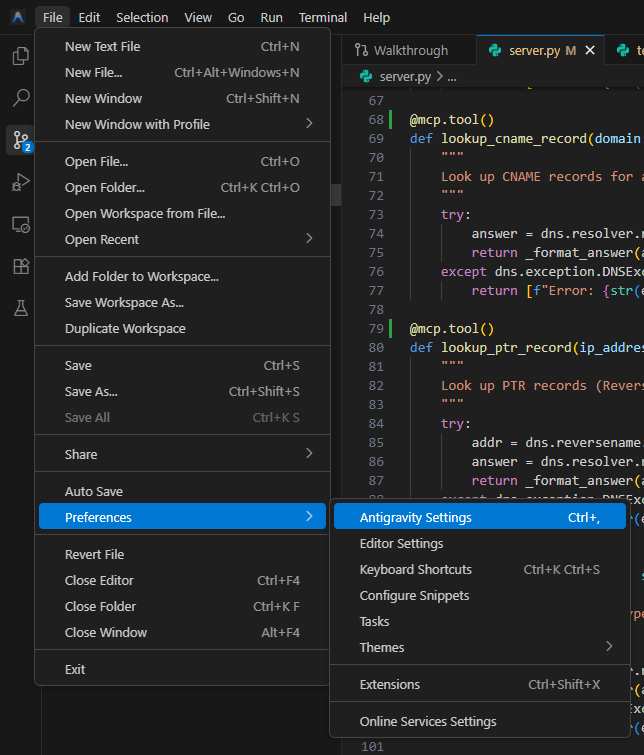Image resolution: width=644 pixels, height=755 pixels.
Task: Open the Remote Explorer icon
Action: [20, 224]
